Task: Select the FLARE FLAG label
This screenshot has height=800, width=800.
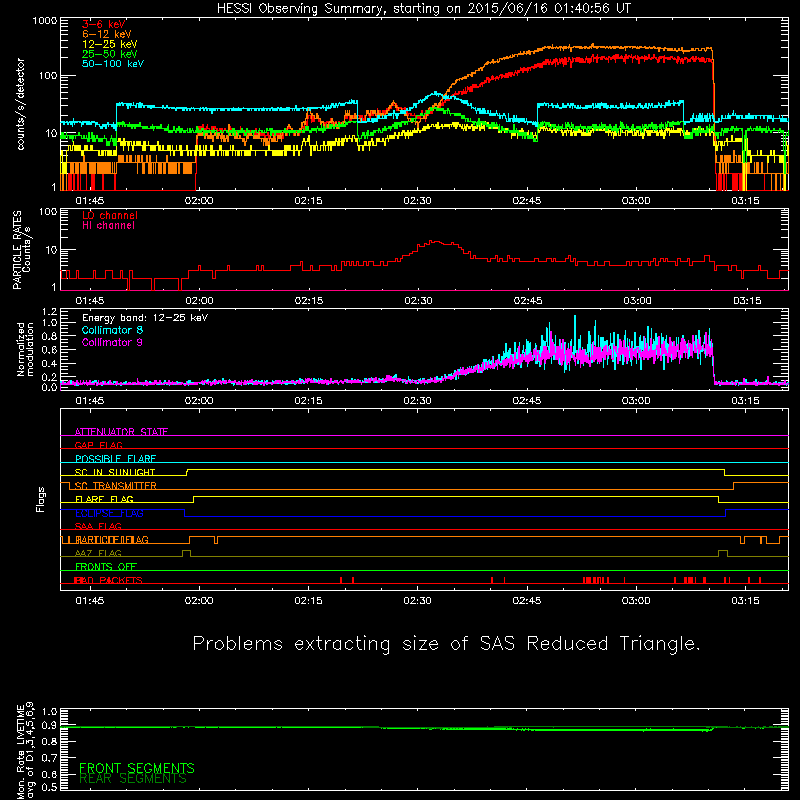Action: [104, 499]
